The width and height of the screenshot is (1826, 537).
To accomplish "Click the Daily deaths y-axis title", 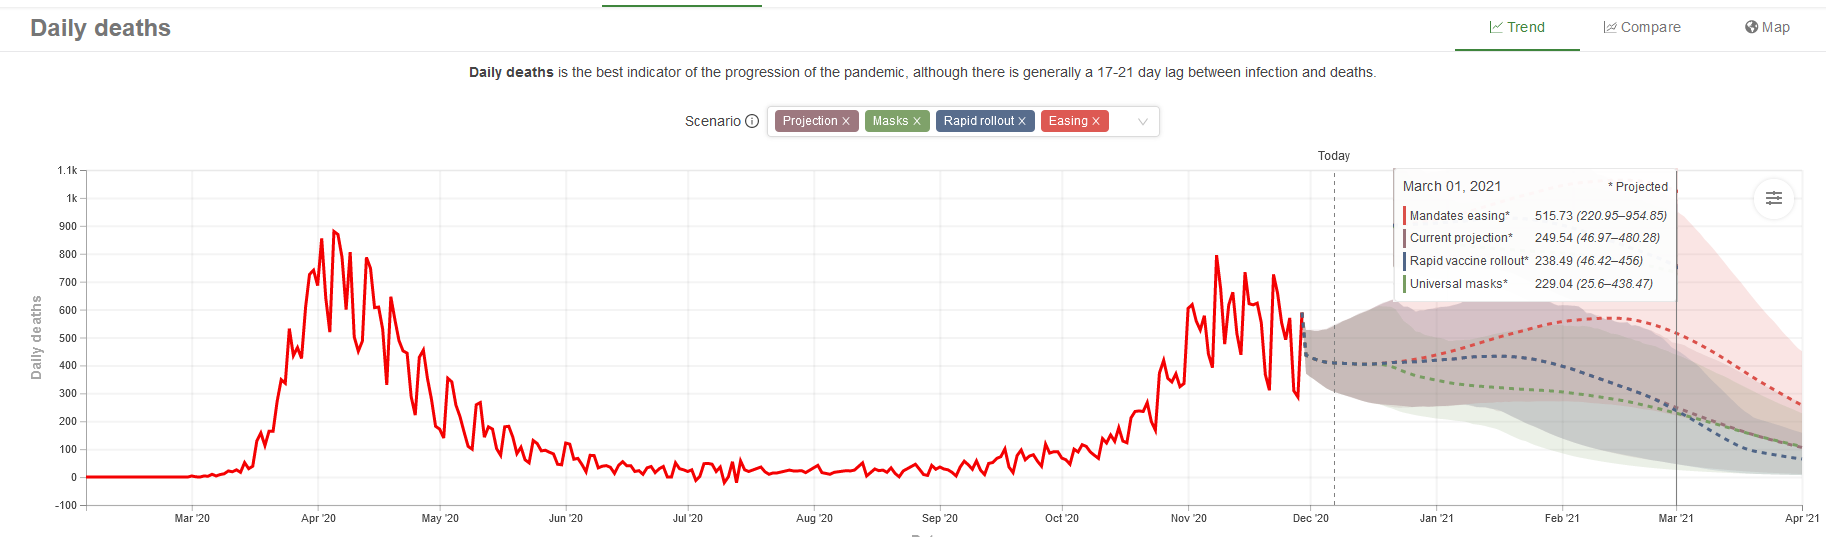I will 37,337.
